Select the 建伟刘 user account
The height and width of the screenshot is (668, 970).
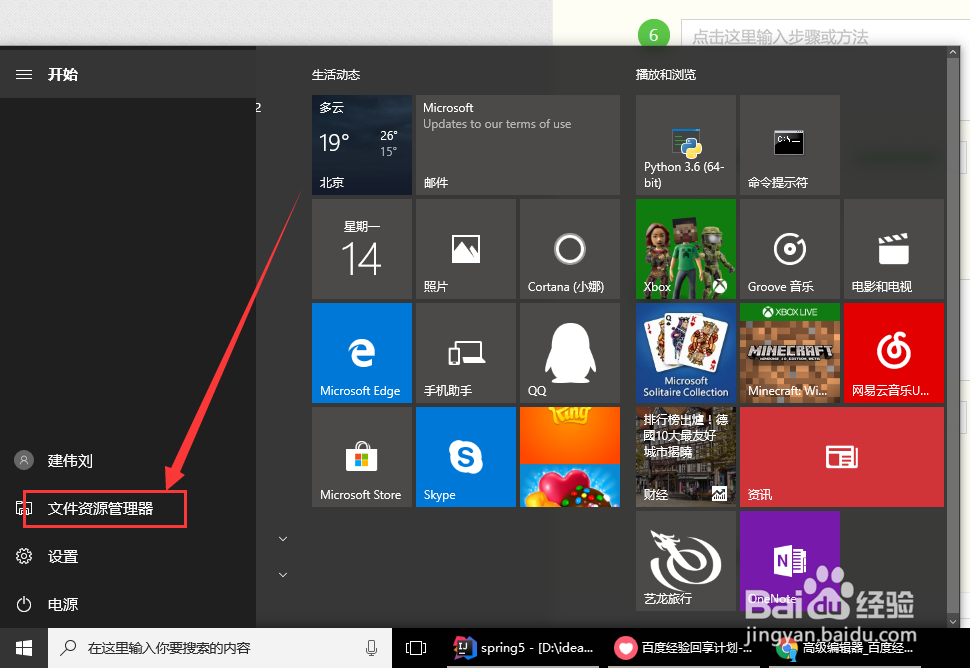coord(70,461)
